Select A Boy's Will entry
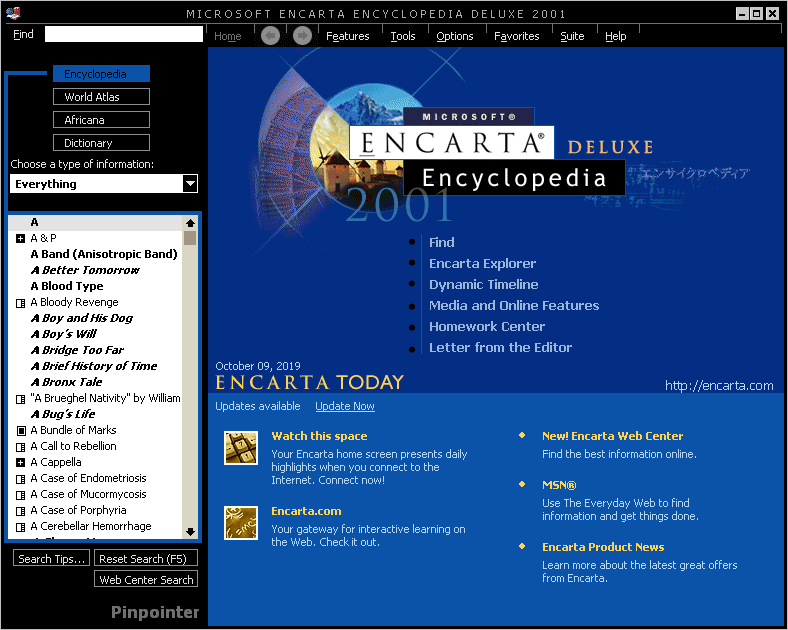 [63, 334]
